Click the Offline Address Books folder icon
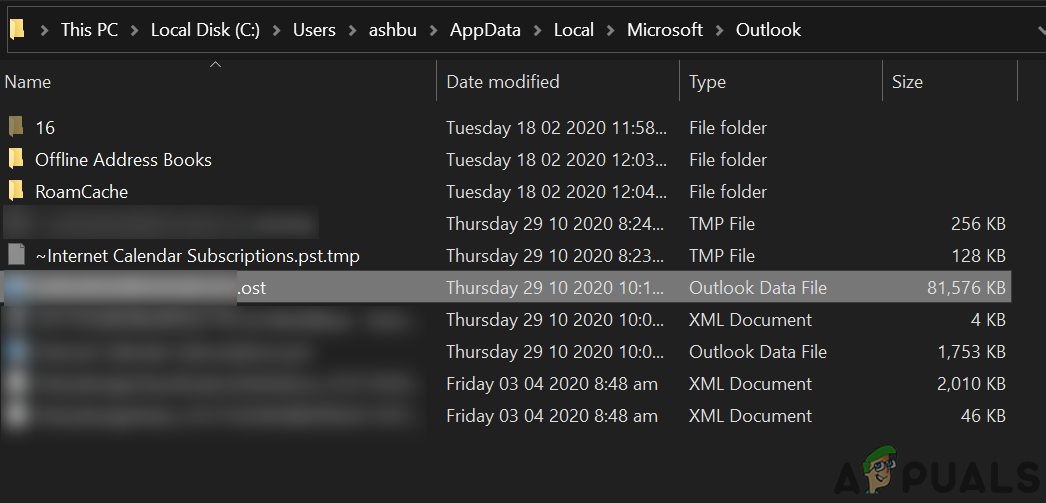 (x=15, y=159)
